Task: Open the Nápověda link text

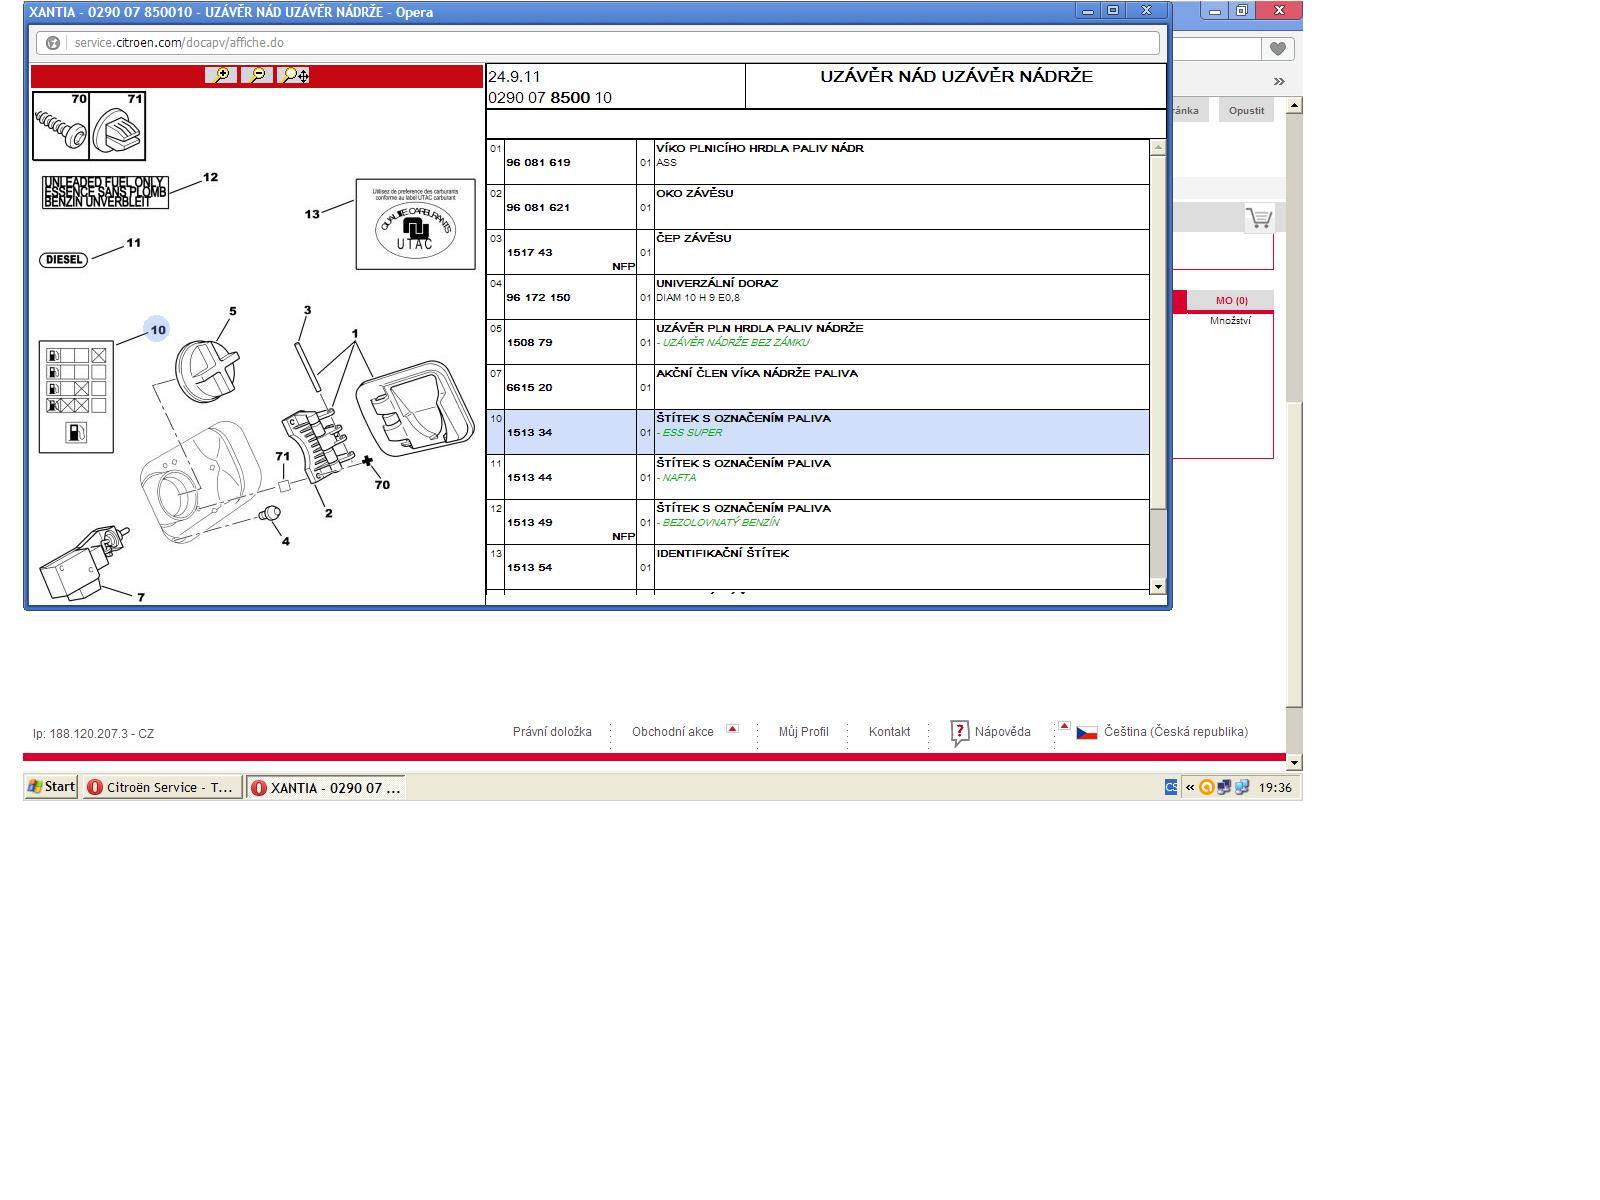Action: click(1002, 732)
